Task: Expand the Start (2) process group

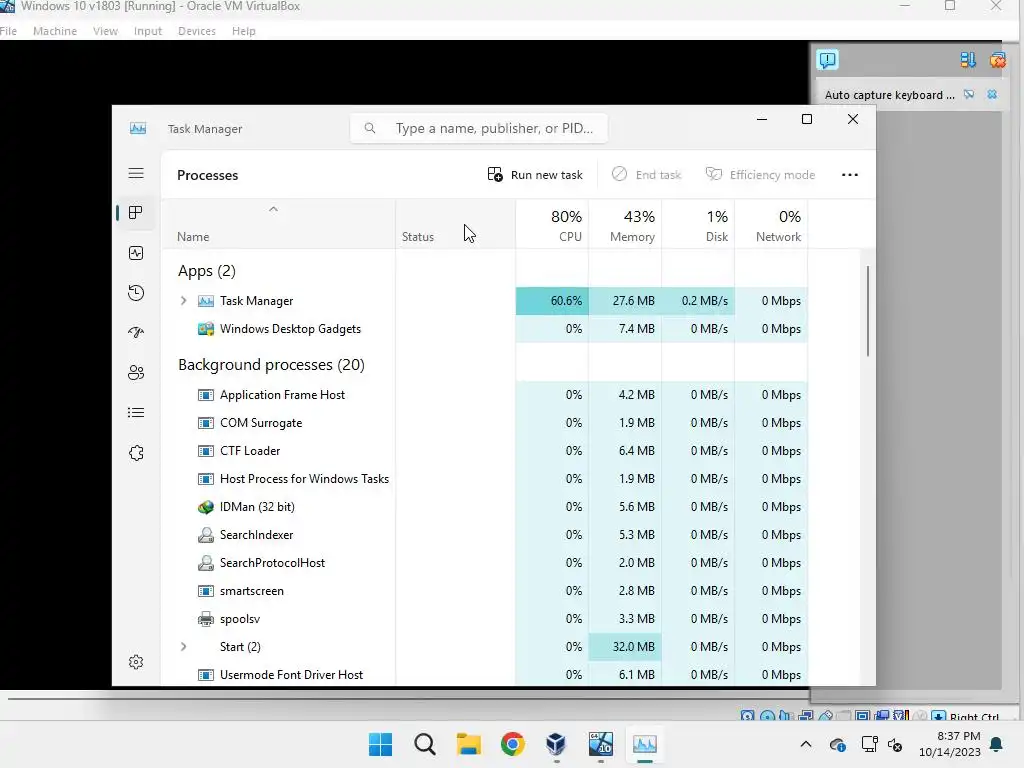Action: [x=184, y=647]
